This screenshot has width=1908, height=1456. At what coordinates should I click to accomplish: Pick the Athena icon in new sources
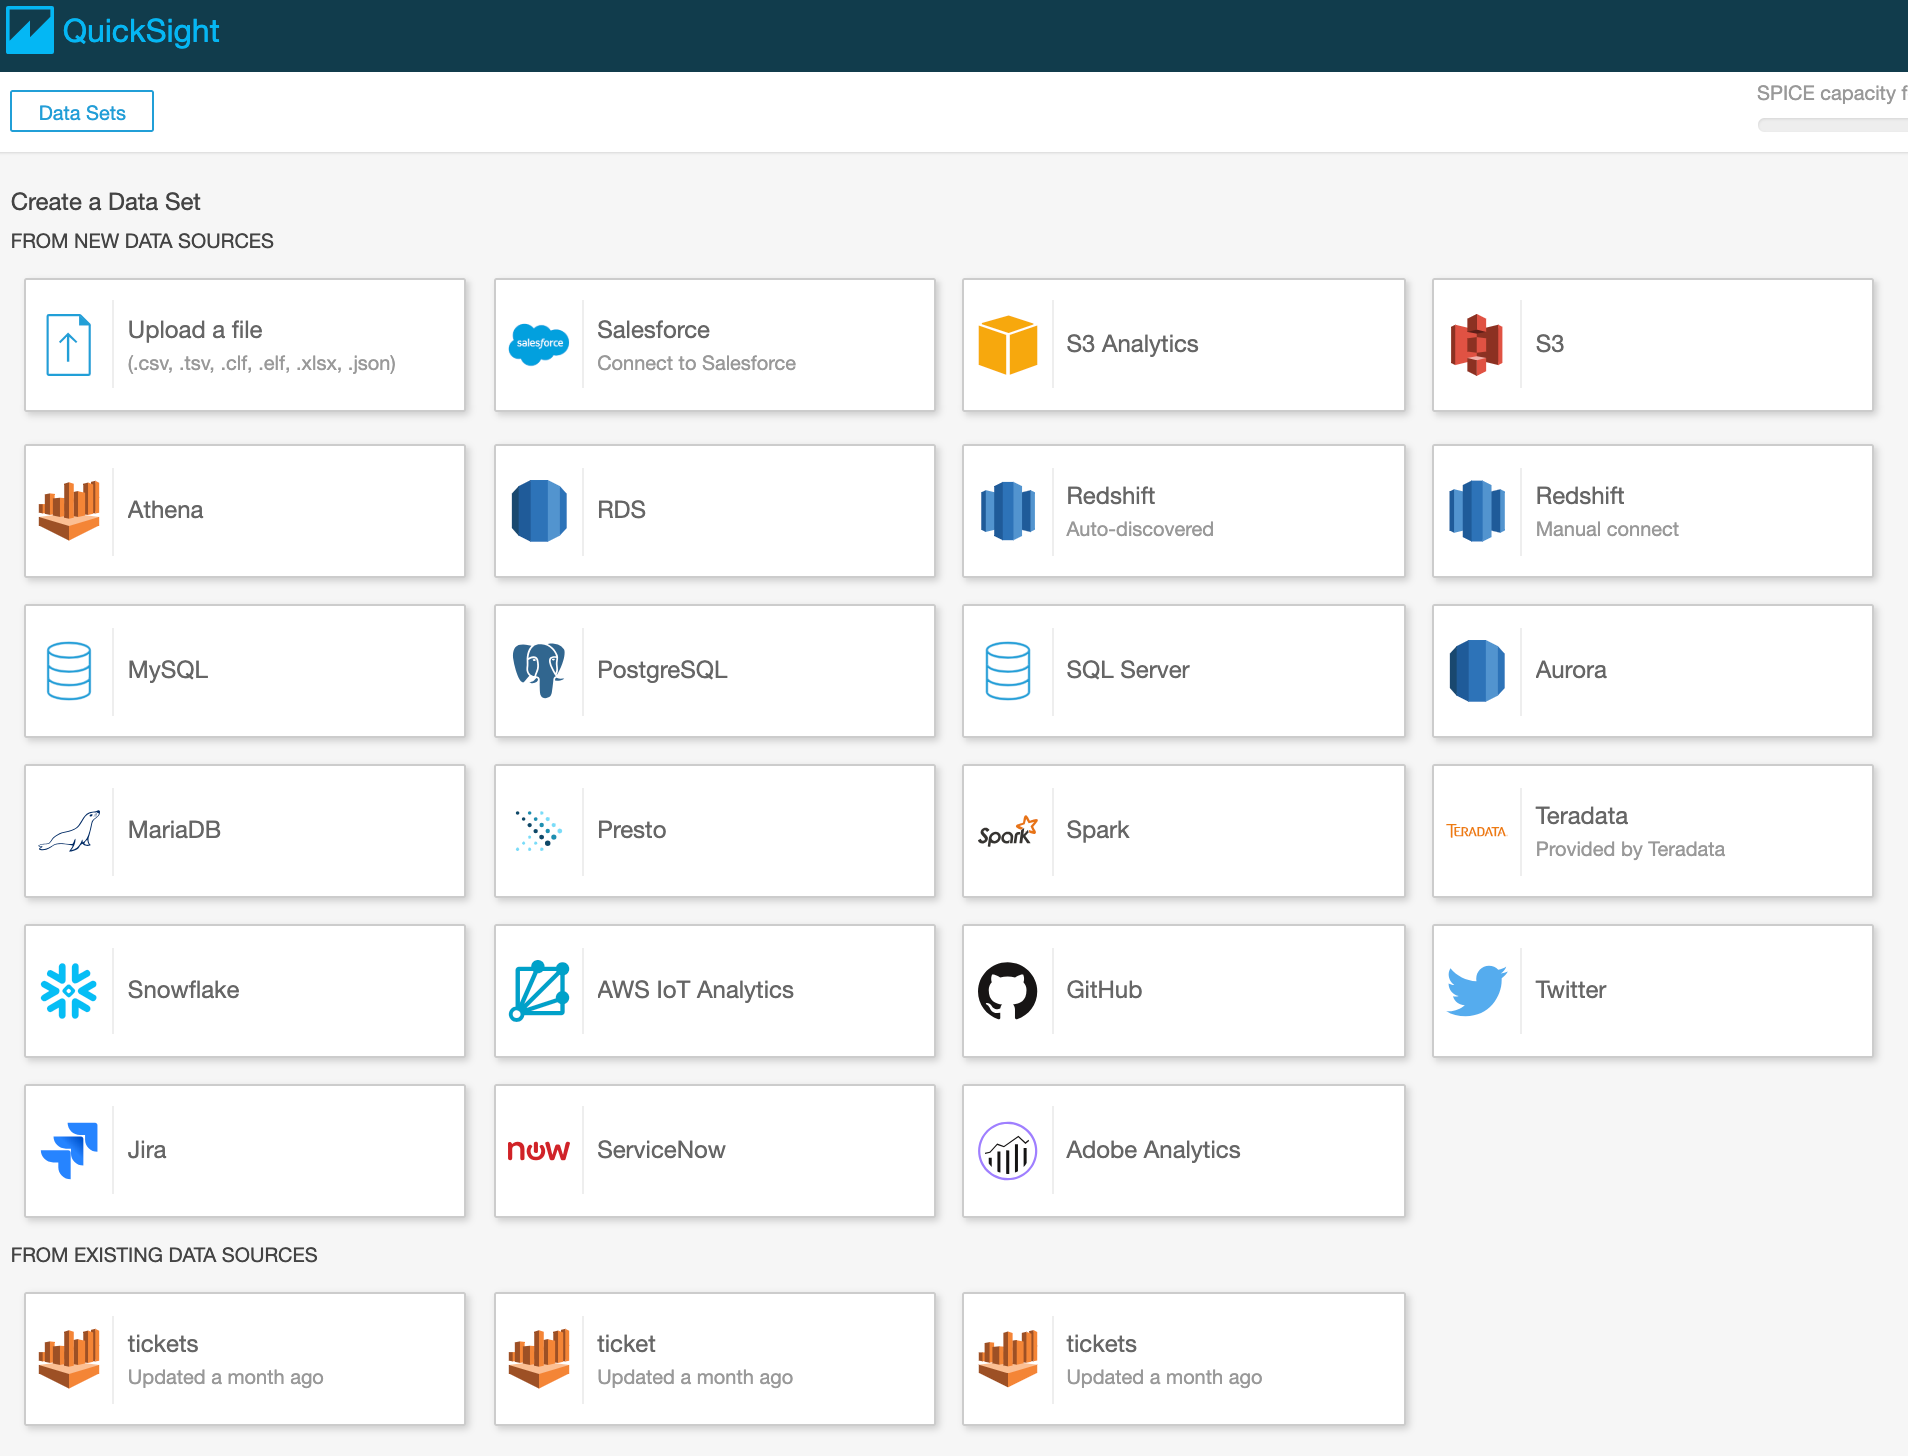(69, 510)
